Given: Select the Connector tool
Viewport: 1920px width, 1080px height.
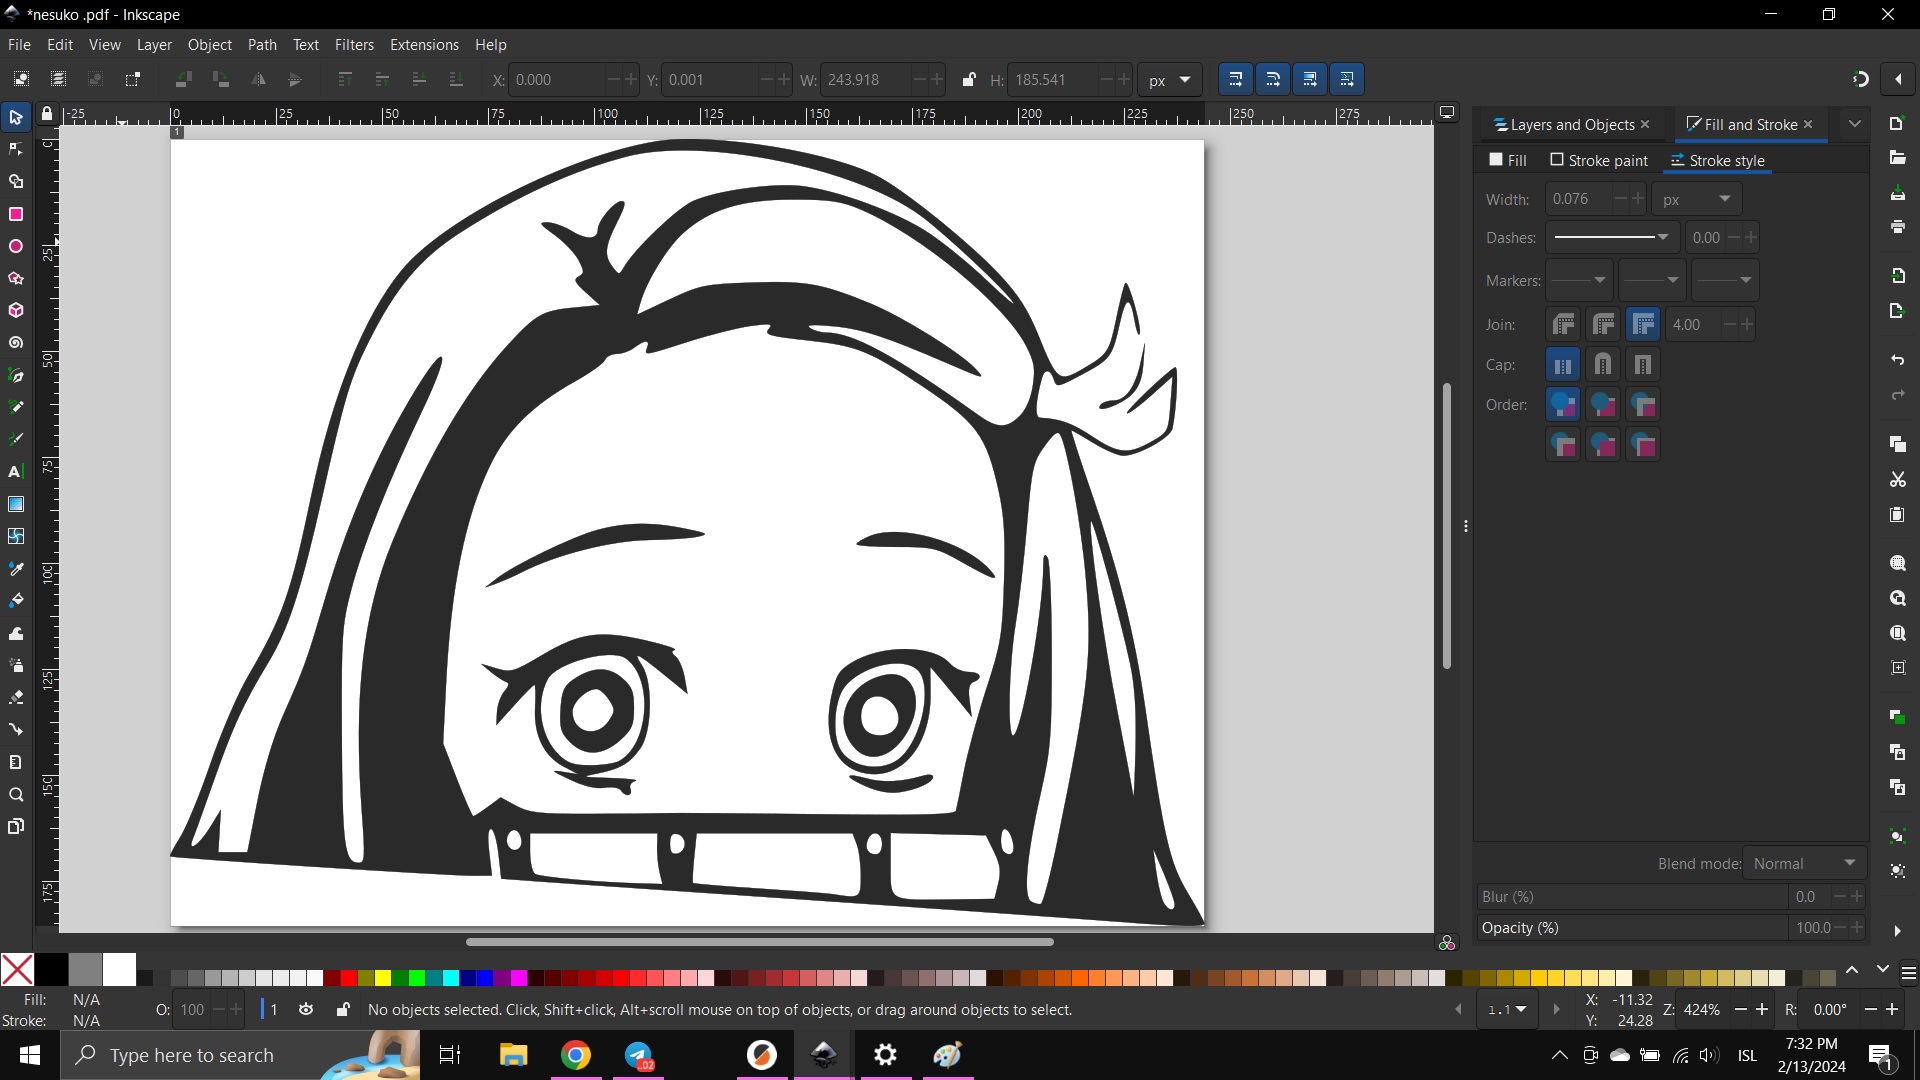Looking at the screenshot, I should 16,729.
